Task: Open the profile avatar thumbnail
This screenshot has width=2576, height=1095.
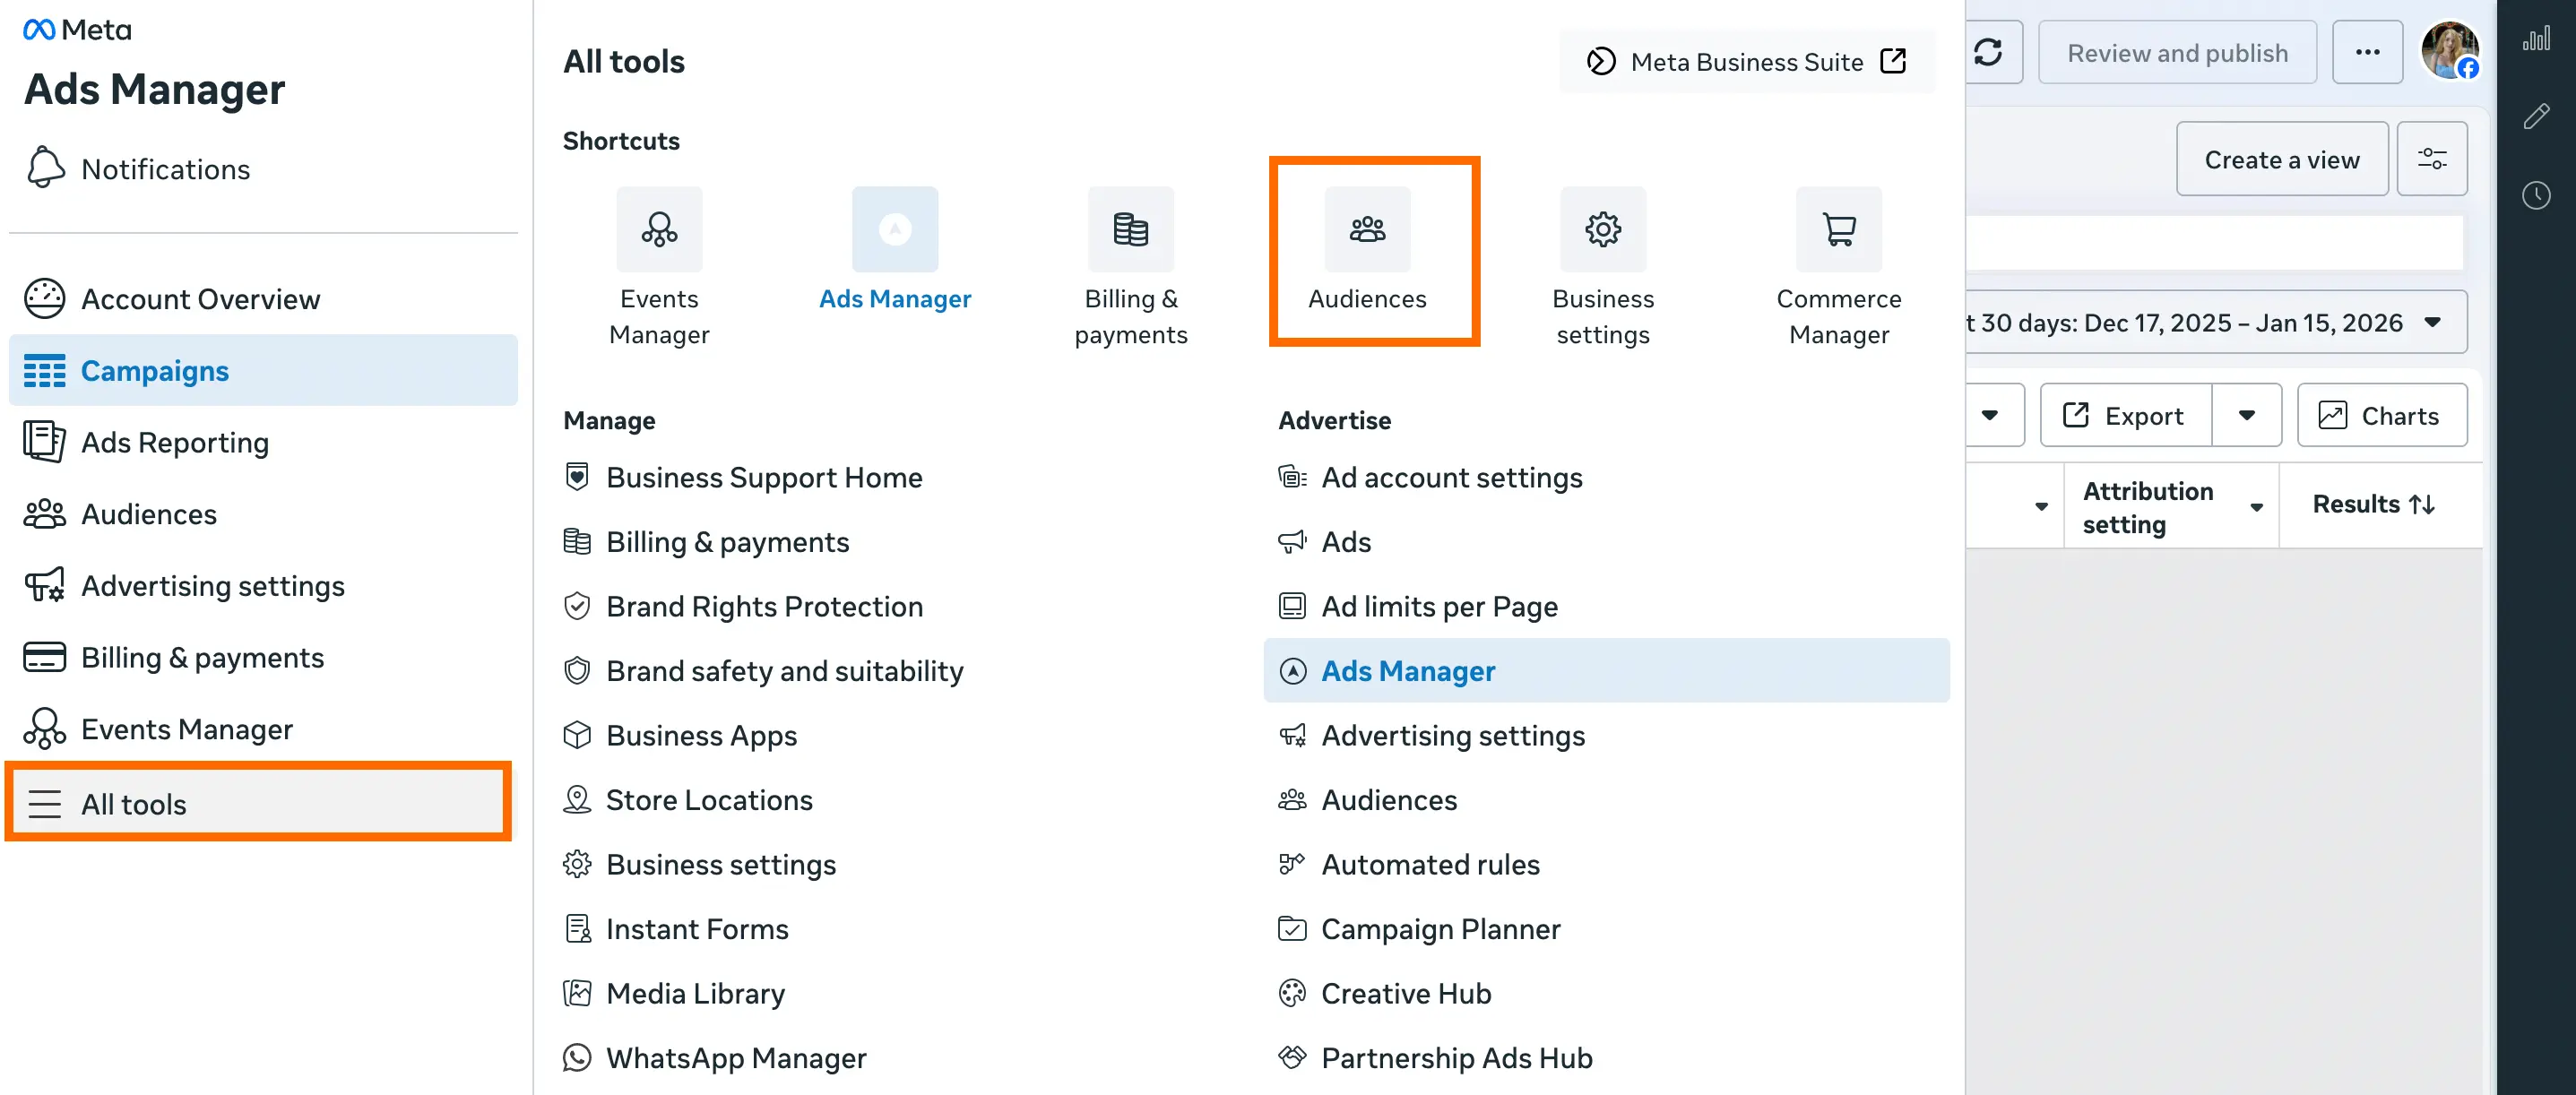Action: [x=2448, y=50]
